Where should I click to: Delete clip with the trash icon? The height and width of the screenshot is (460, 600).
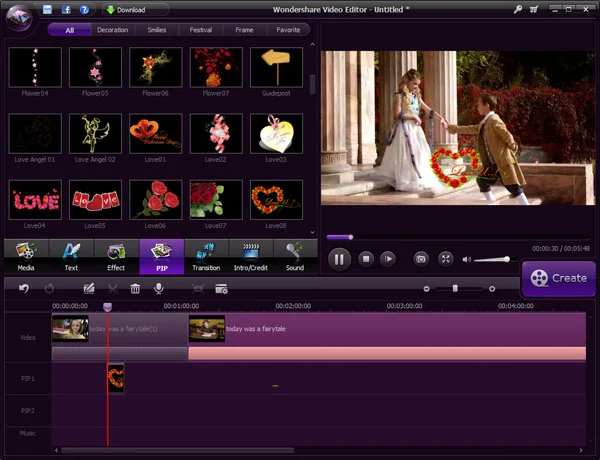point(135,288)
